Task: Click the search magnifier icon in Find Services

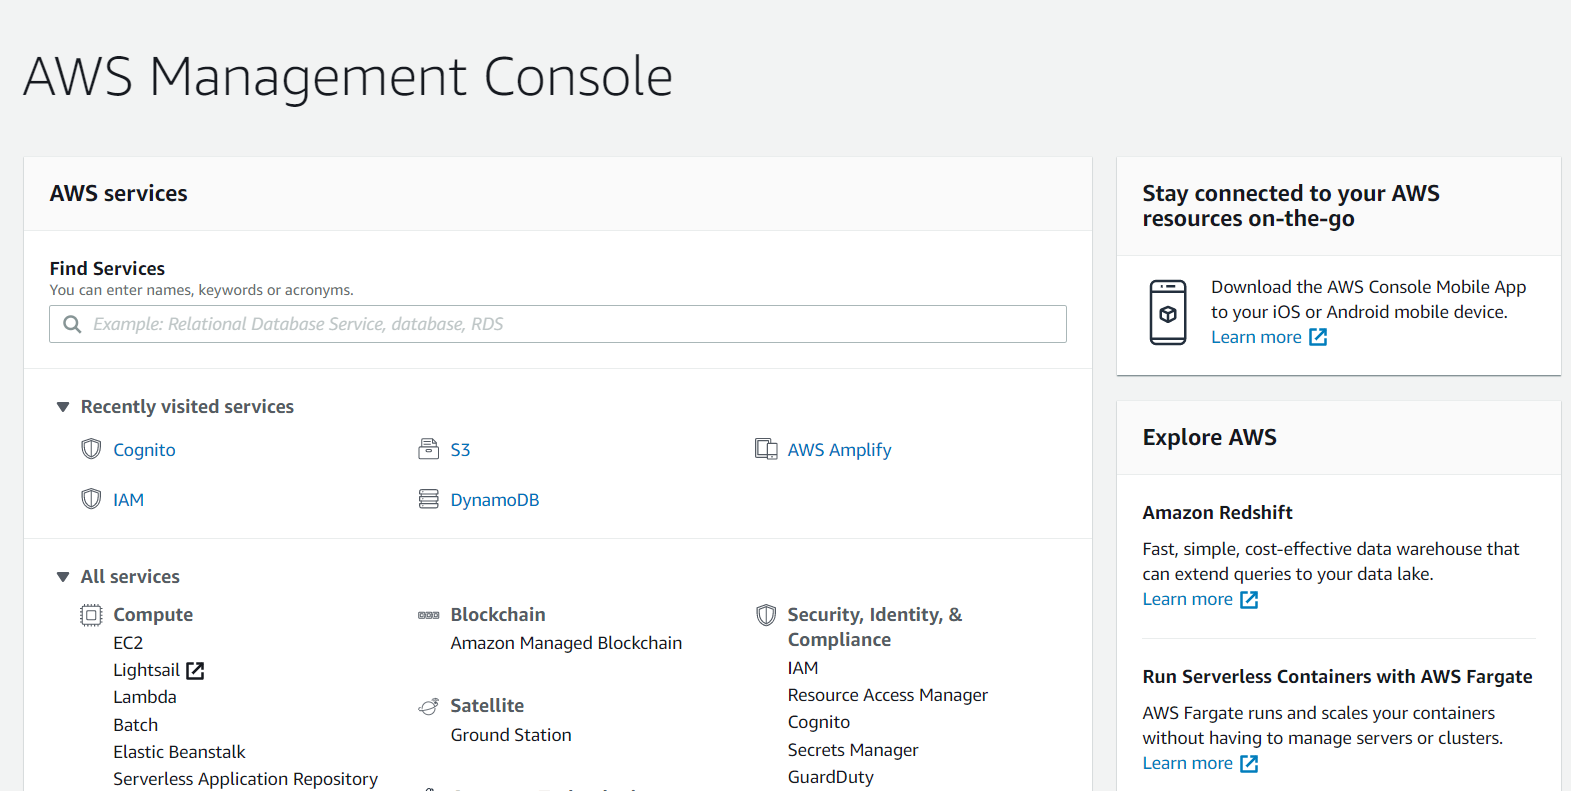Action: [x=72, y=324]
